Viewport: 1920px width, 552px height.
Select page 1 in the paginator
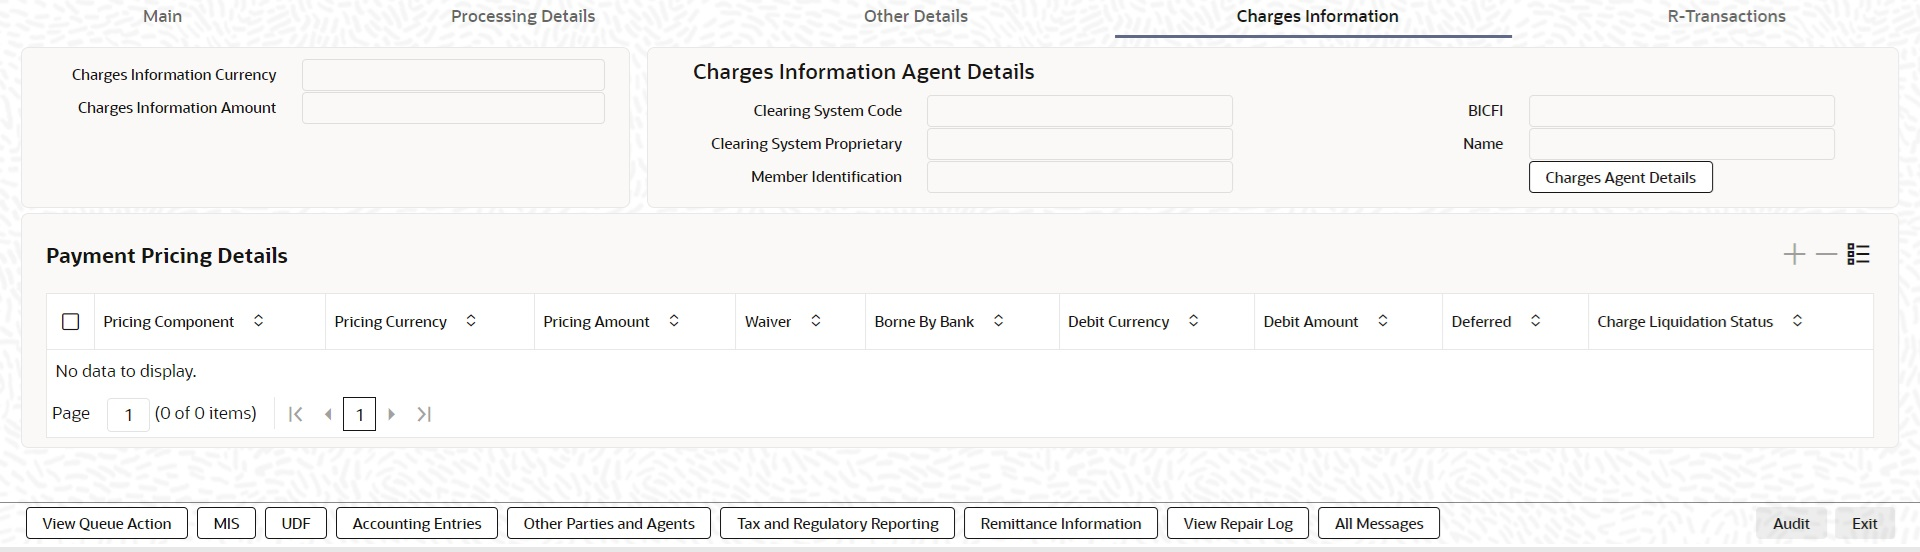tap(359, 414)
